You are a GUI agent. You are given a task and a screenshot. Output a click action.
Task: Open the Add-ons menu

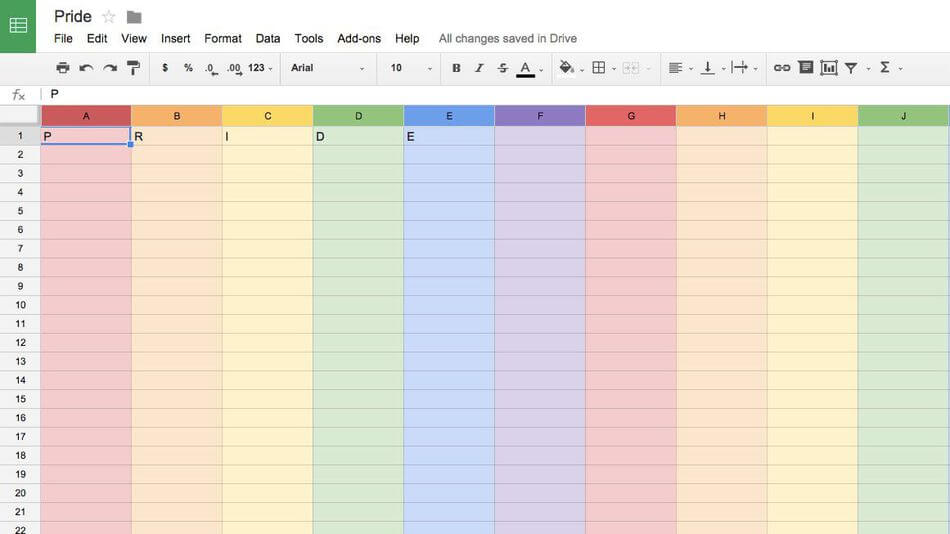359,38
